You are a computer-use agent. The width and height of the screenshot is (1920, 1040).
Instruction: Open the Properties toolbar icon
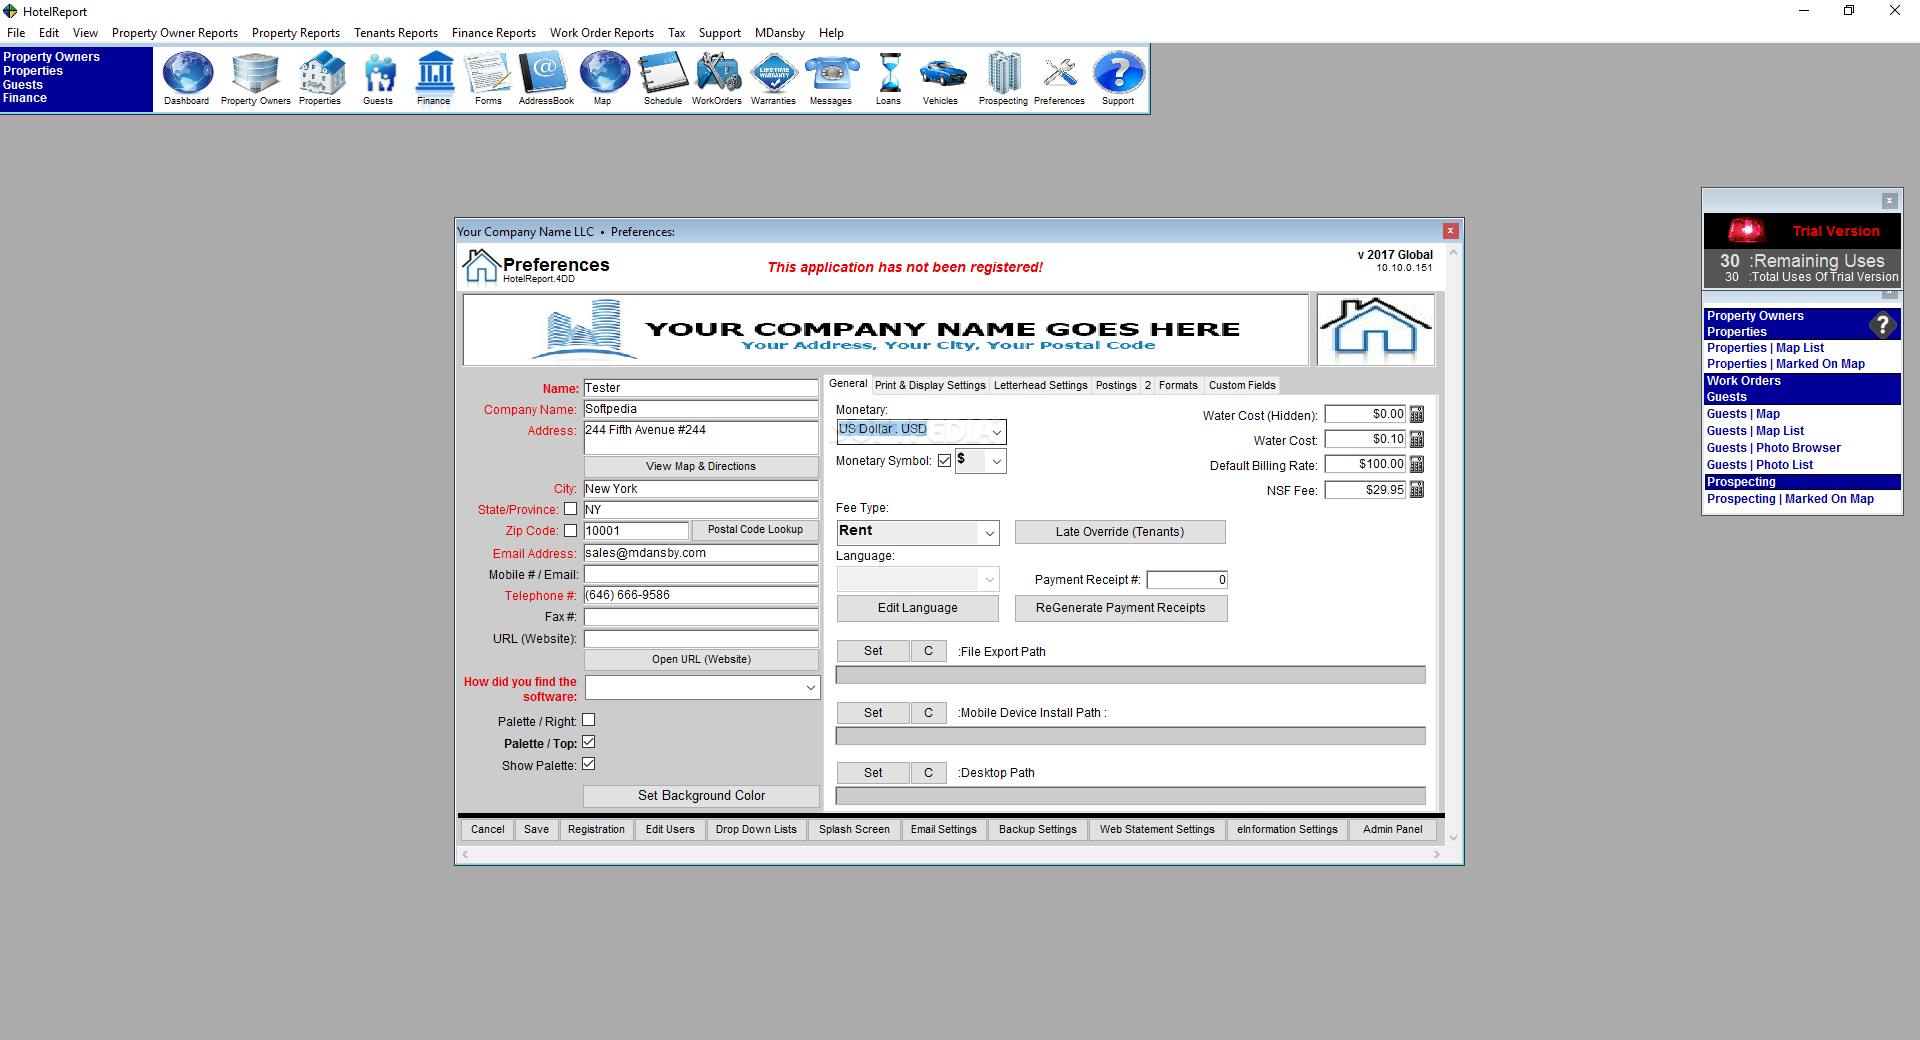click(320, 78)
